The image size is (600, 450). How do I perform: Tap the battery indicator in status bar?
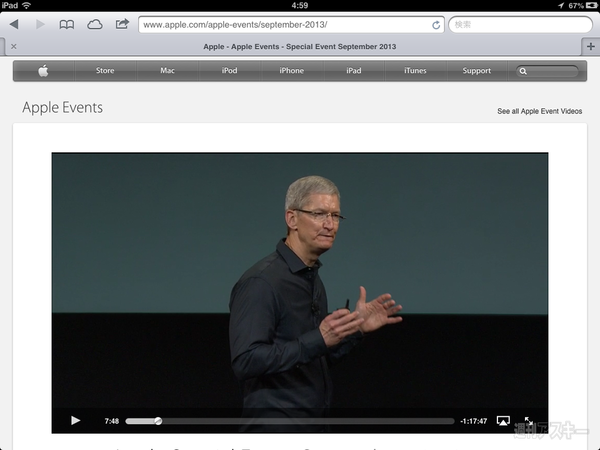click(592, 5)
